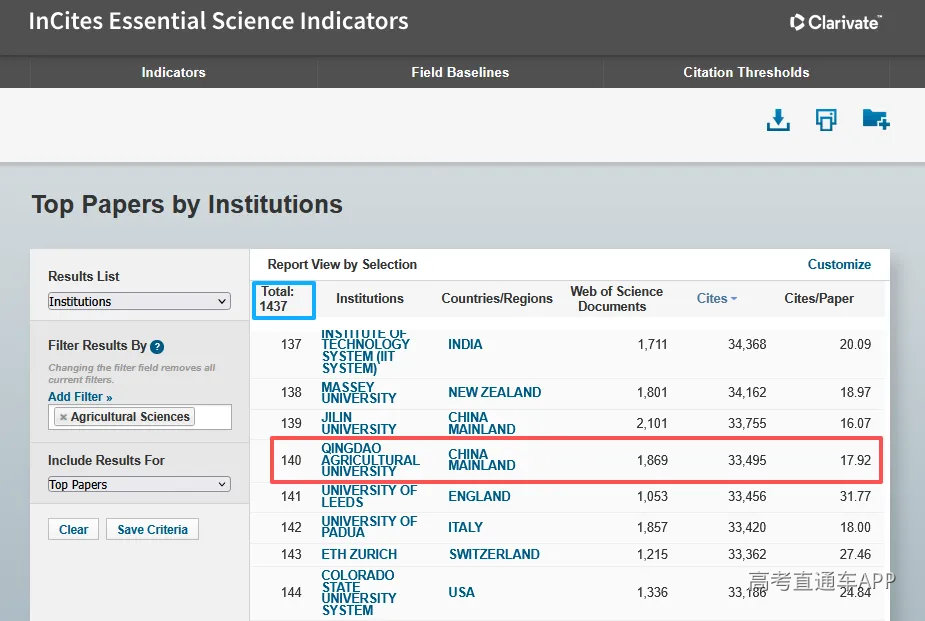Click the Customize link
Screen dimensions: 925x621
click(839, 264)
